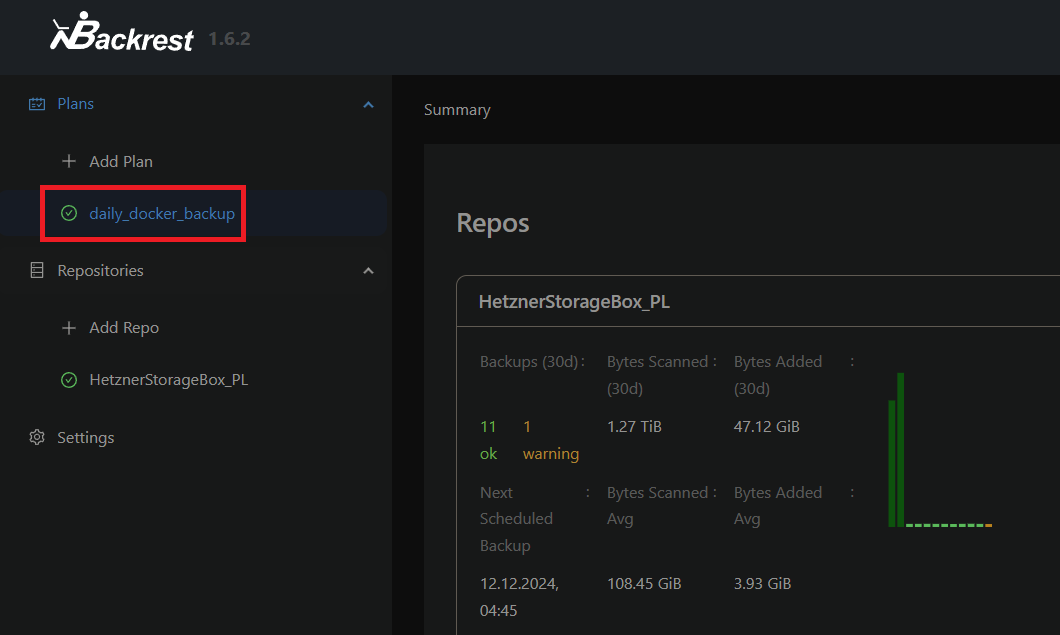Select HetznerStorageBox_PL in the sidebar
The image size is (1060, 635).
168,380
